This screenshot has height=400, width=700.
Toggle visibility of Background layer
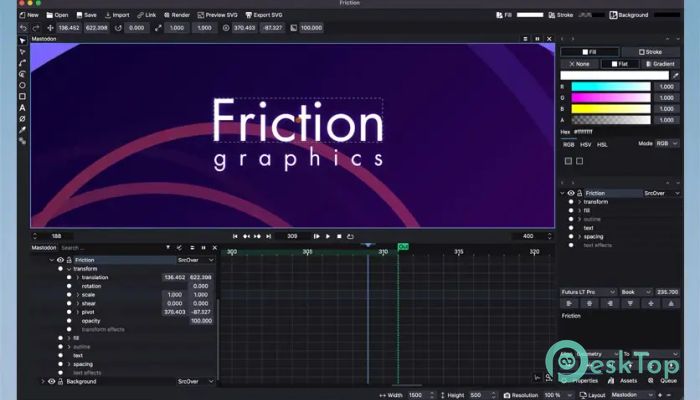pos(51,382)
